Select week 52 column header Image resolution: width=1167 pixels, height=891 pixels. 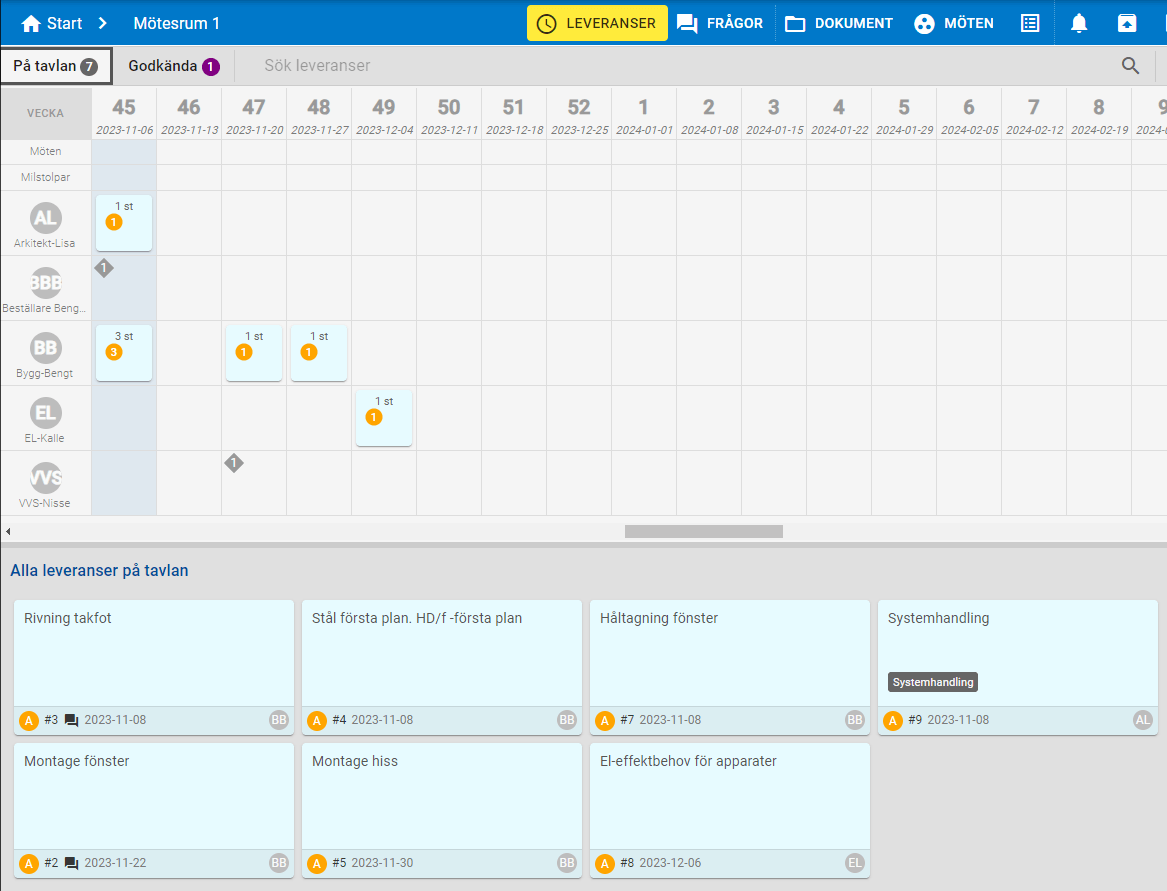click(579, 114)
